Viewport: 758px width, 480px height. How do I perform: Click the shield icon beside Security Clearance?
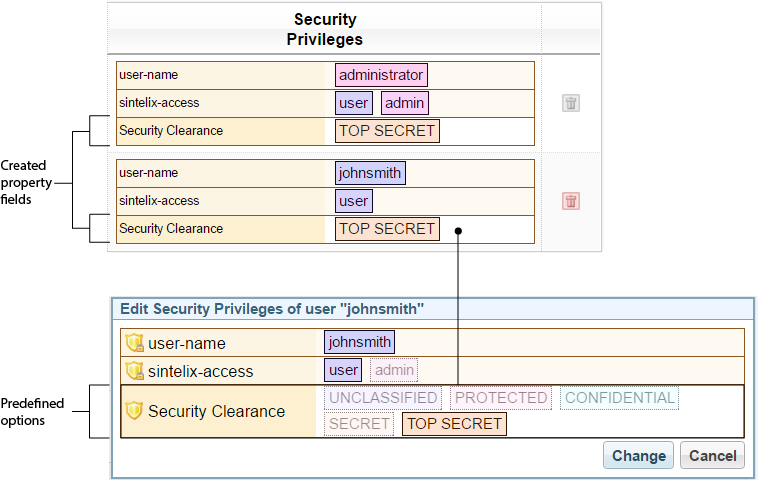(x=135, y=411)
